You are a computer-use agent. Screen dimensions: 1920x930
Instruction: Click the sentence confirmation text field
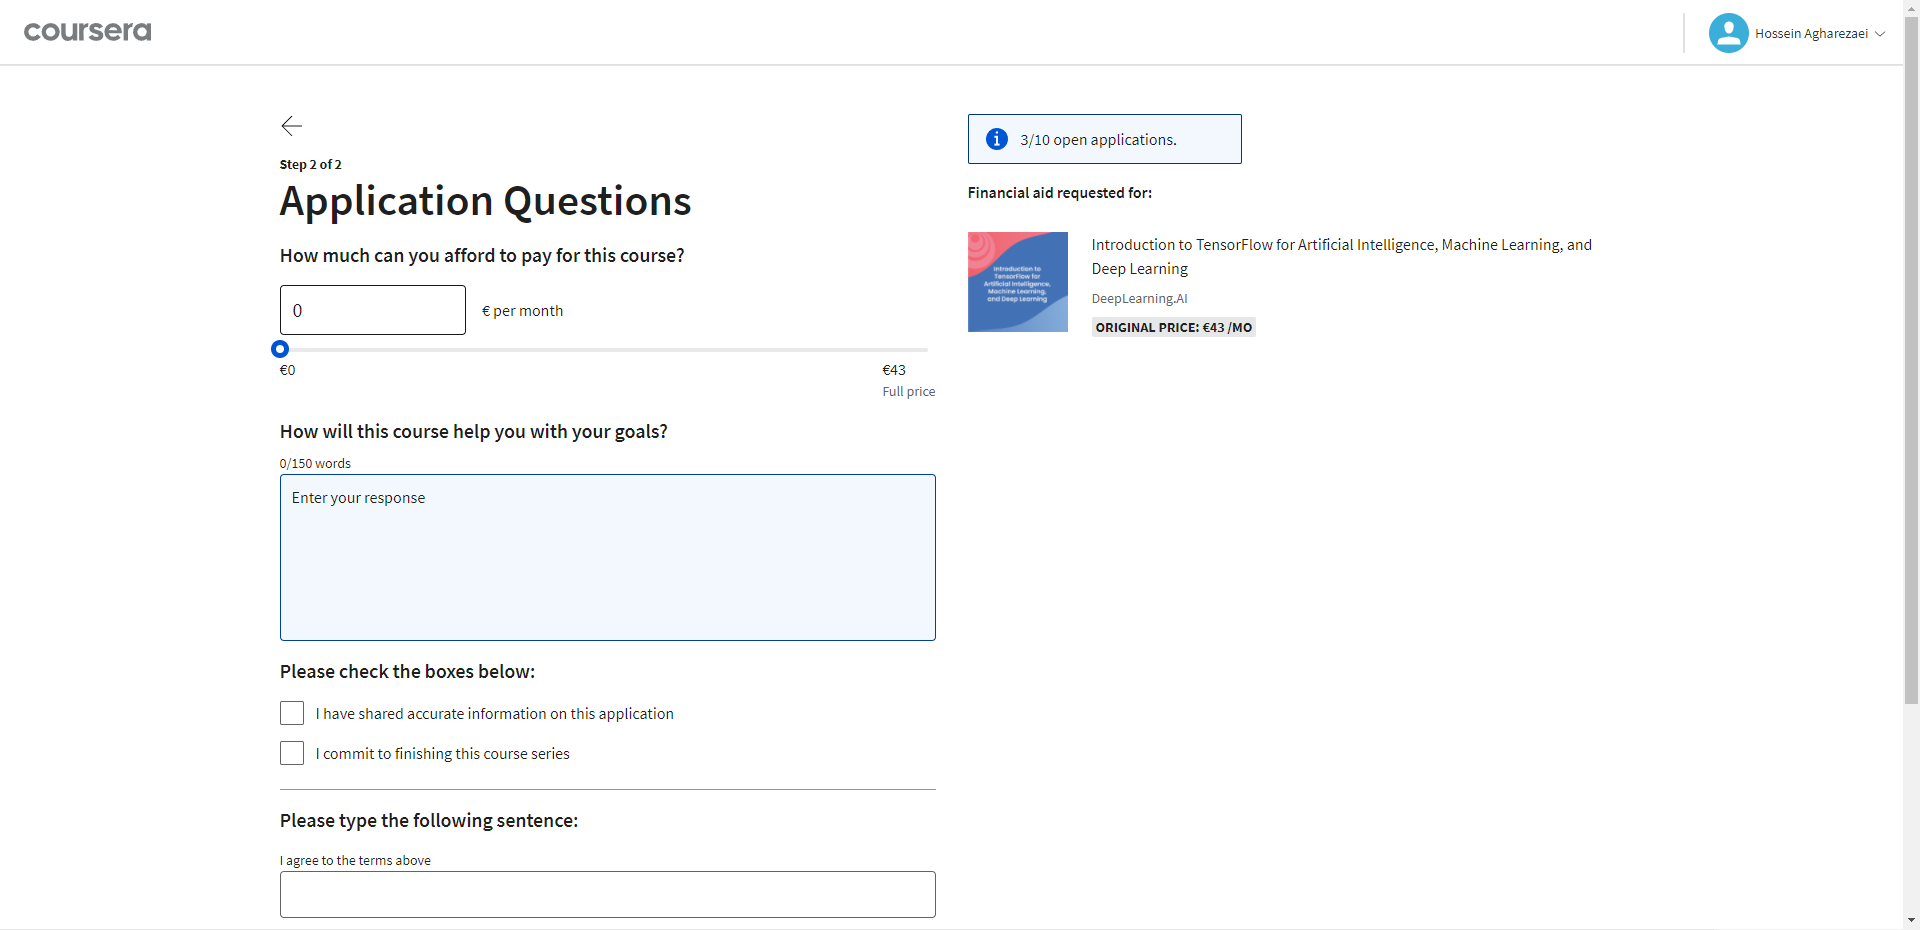point(607,894)
